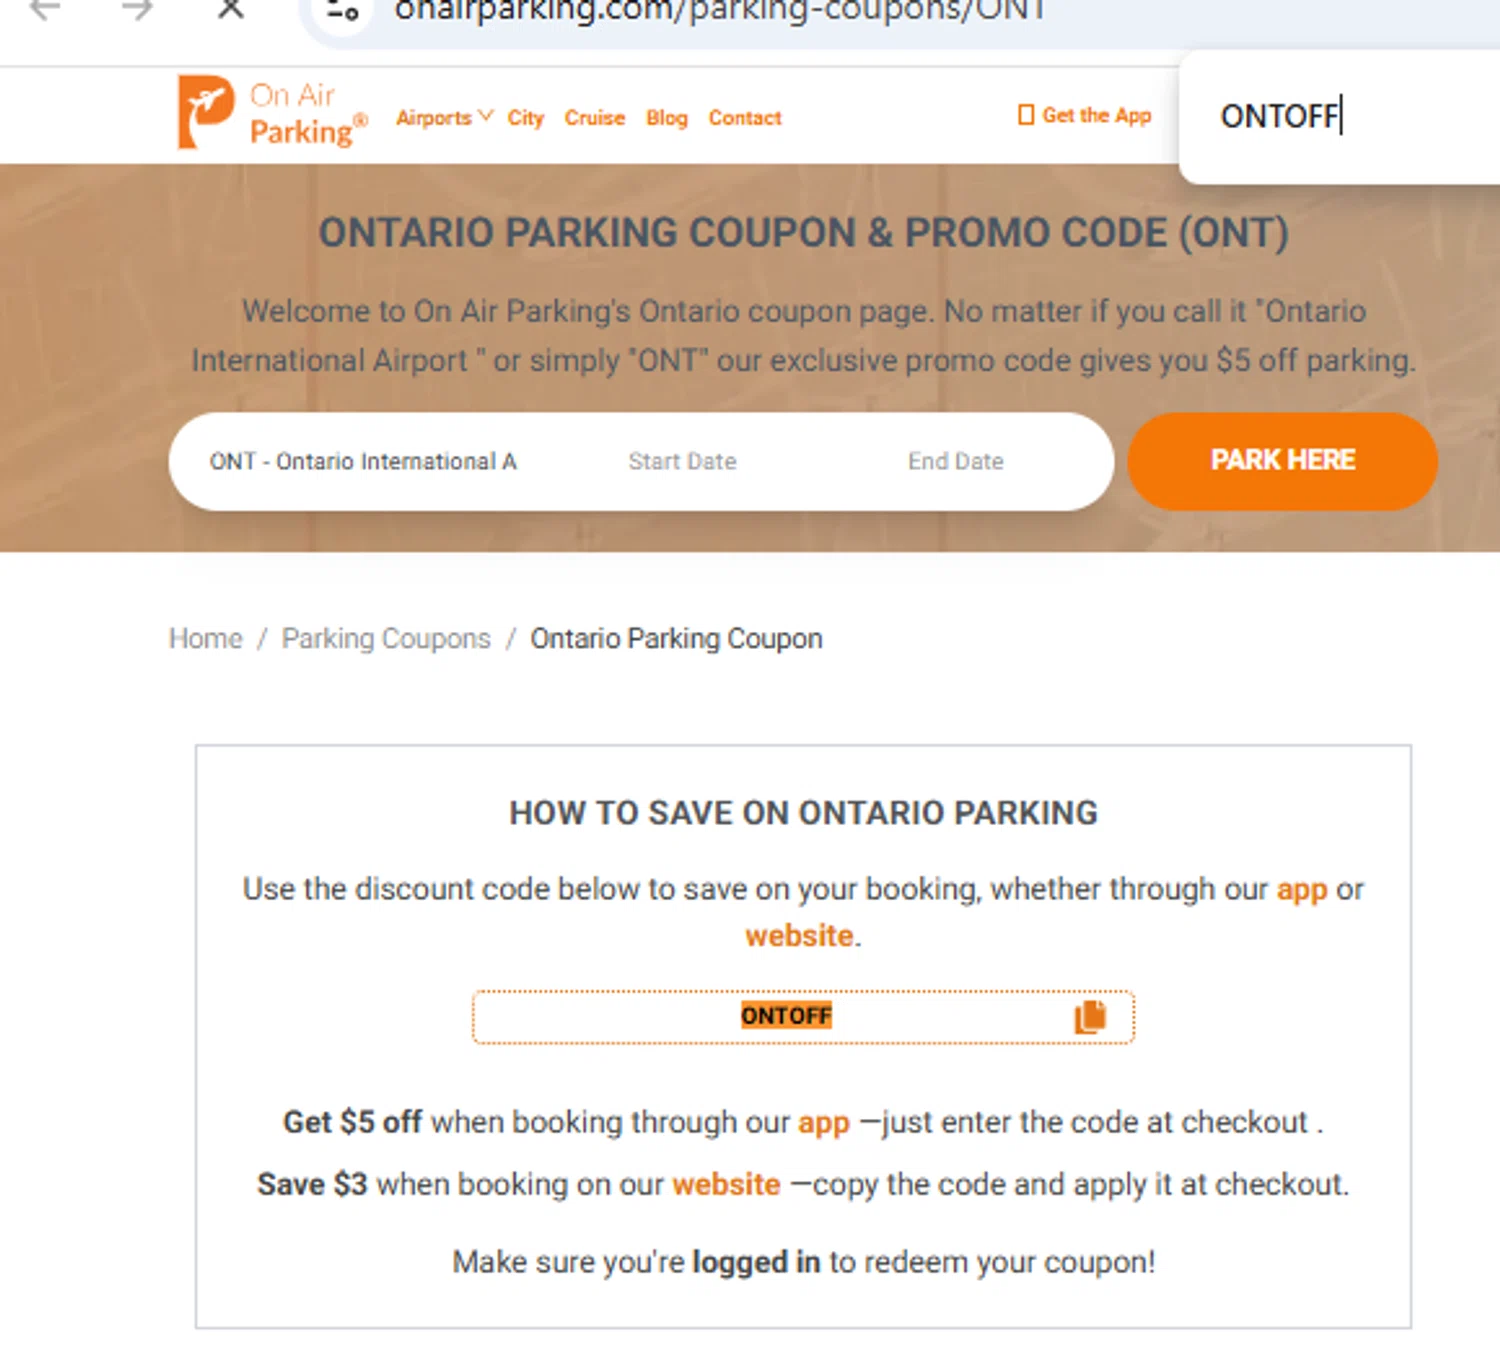Select the airport field showing ONT
Screen dimensions: 1500x1355
(x=363, y=461)
